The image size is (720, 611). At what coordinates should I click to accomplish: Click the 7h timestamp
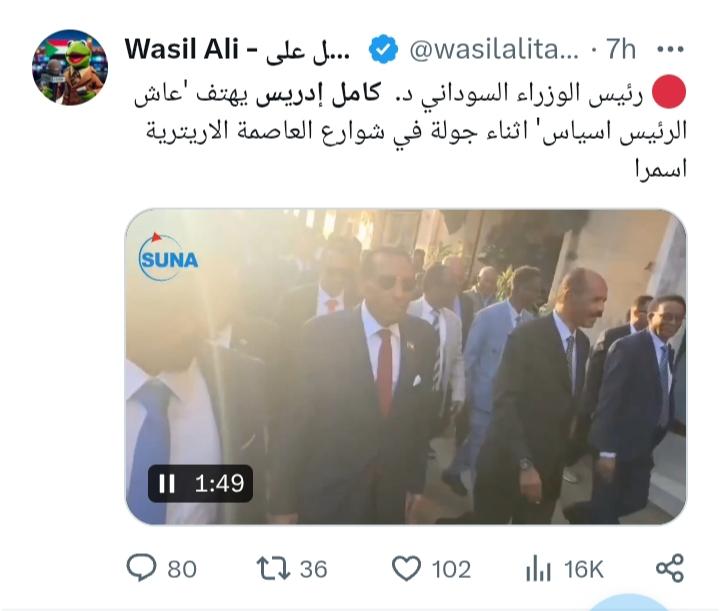click(621, 49)
